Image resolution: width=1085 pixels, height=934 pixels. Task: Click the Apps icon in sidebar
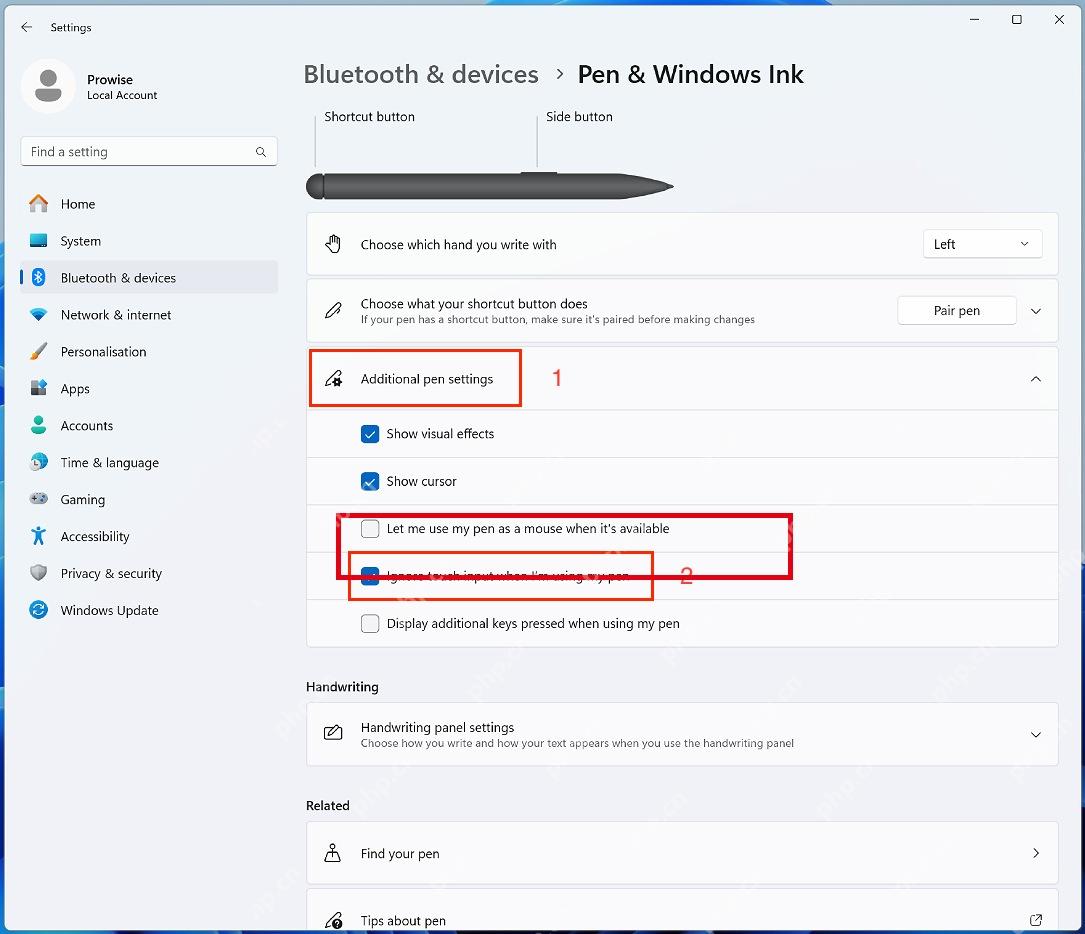(x=39, y=388)
